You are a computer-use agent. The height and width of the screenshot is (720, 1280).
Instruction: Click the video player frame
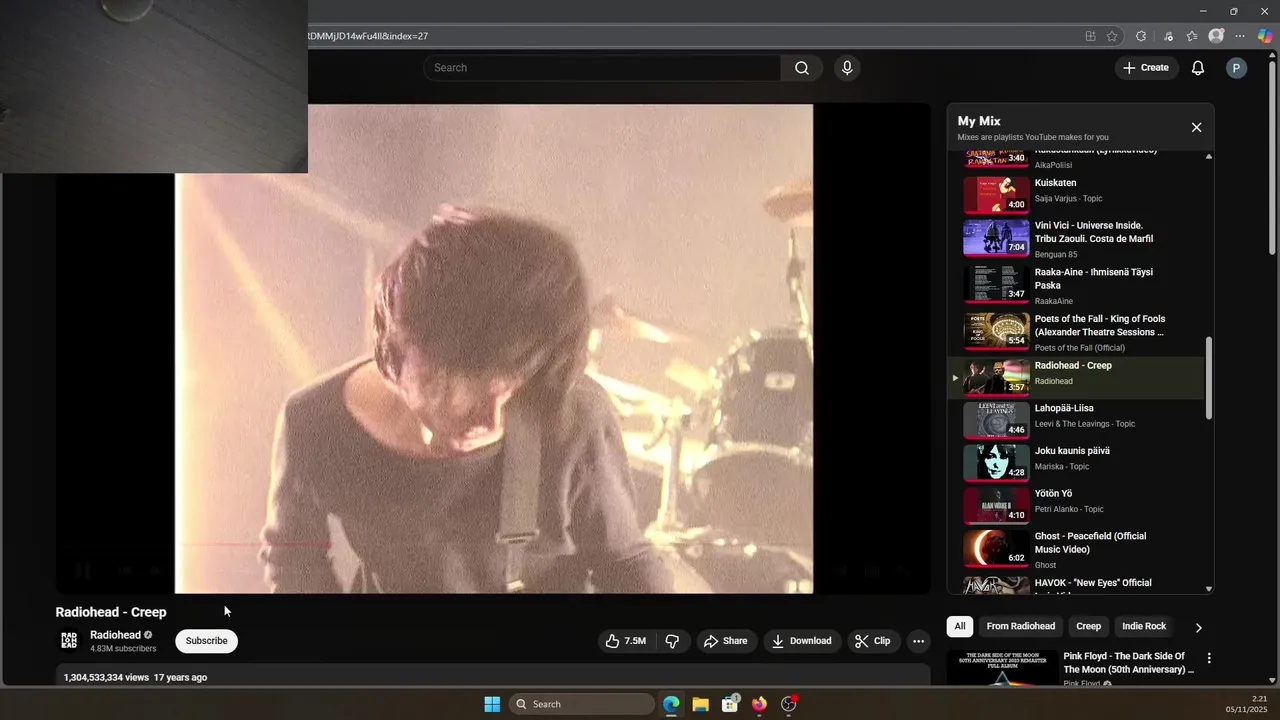click(493, 349)
